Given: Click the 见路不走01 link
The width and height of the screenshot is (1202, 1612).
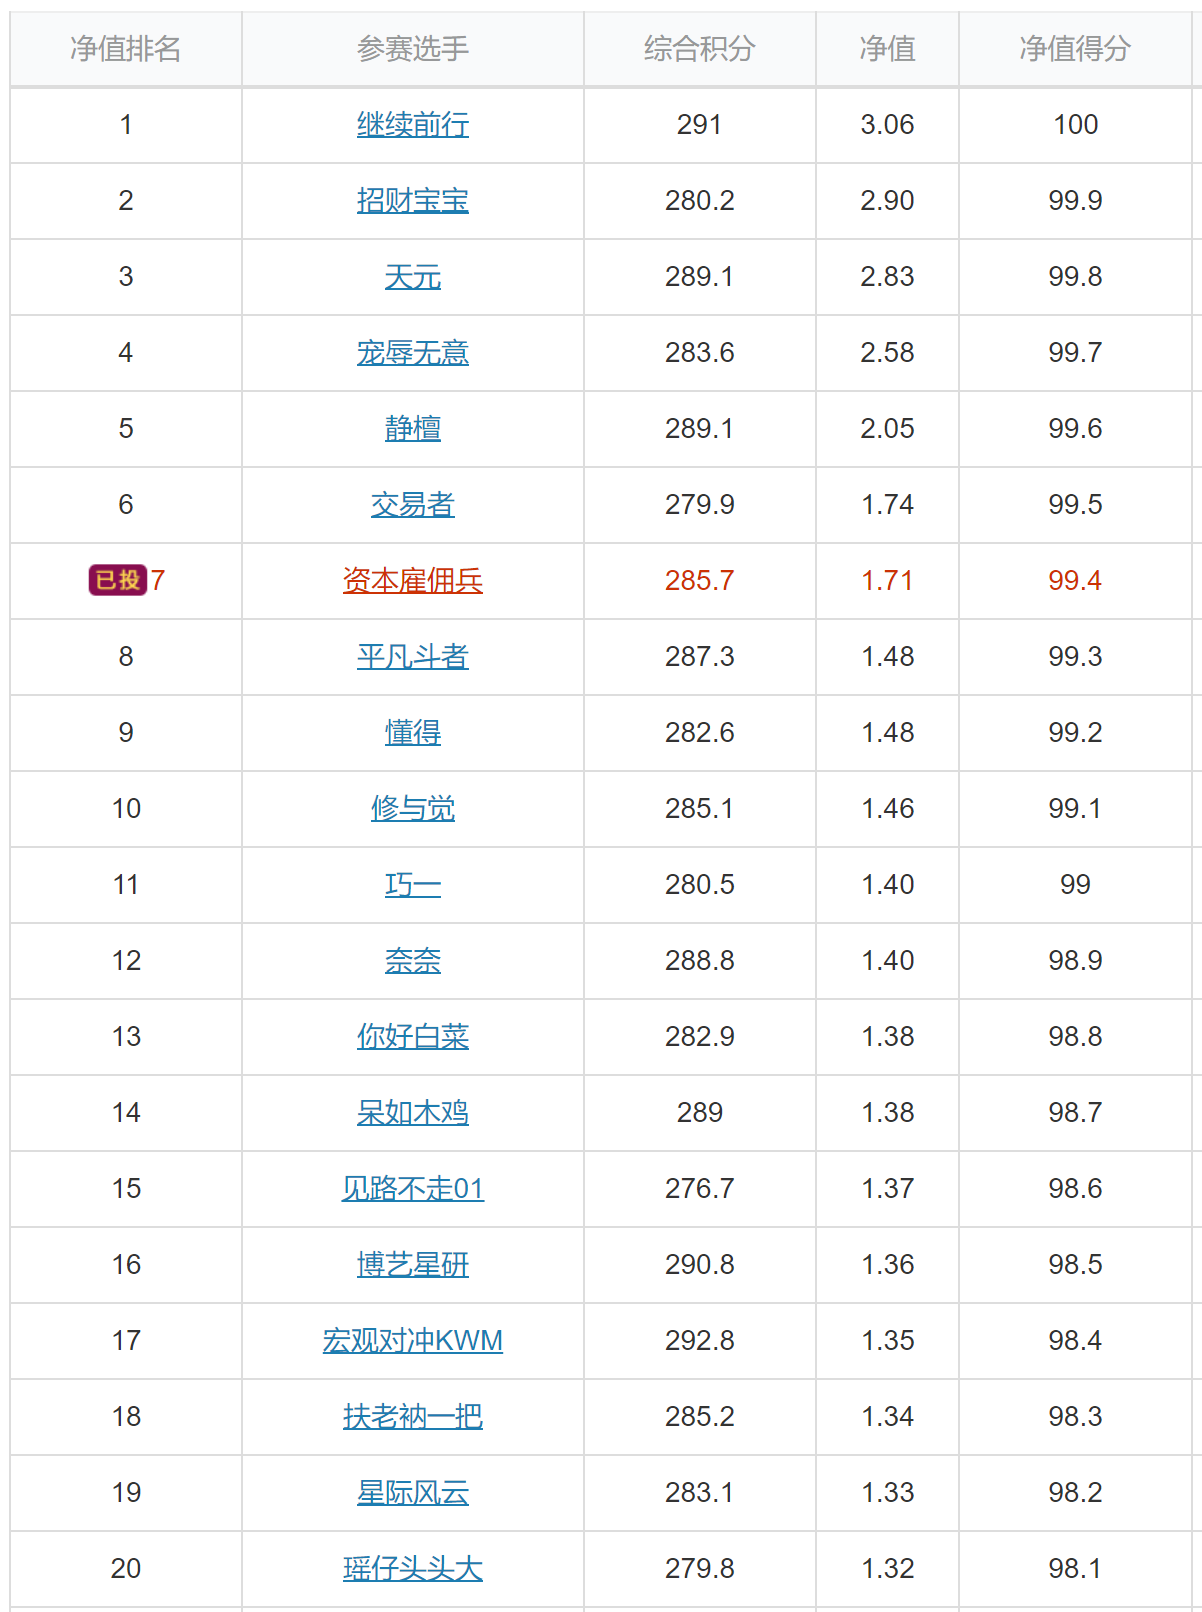Looking at the screenshot, I should 413,1188.
